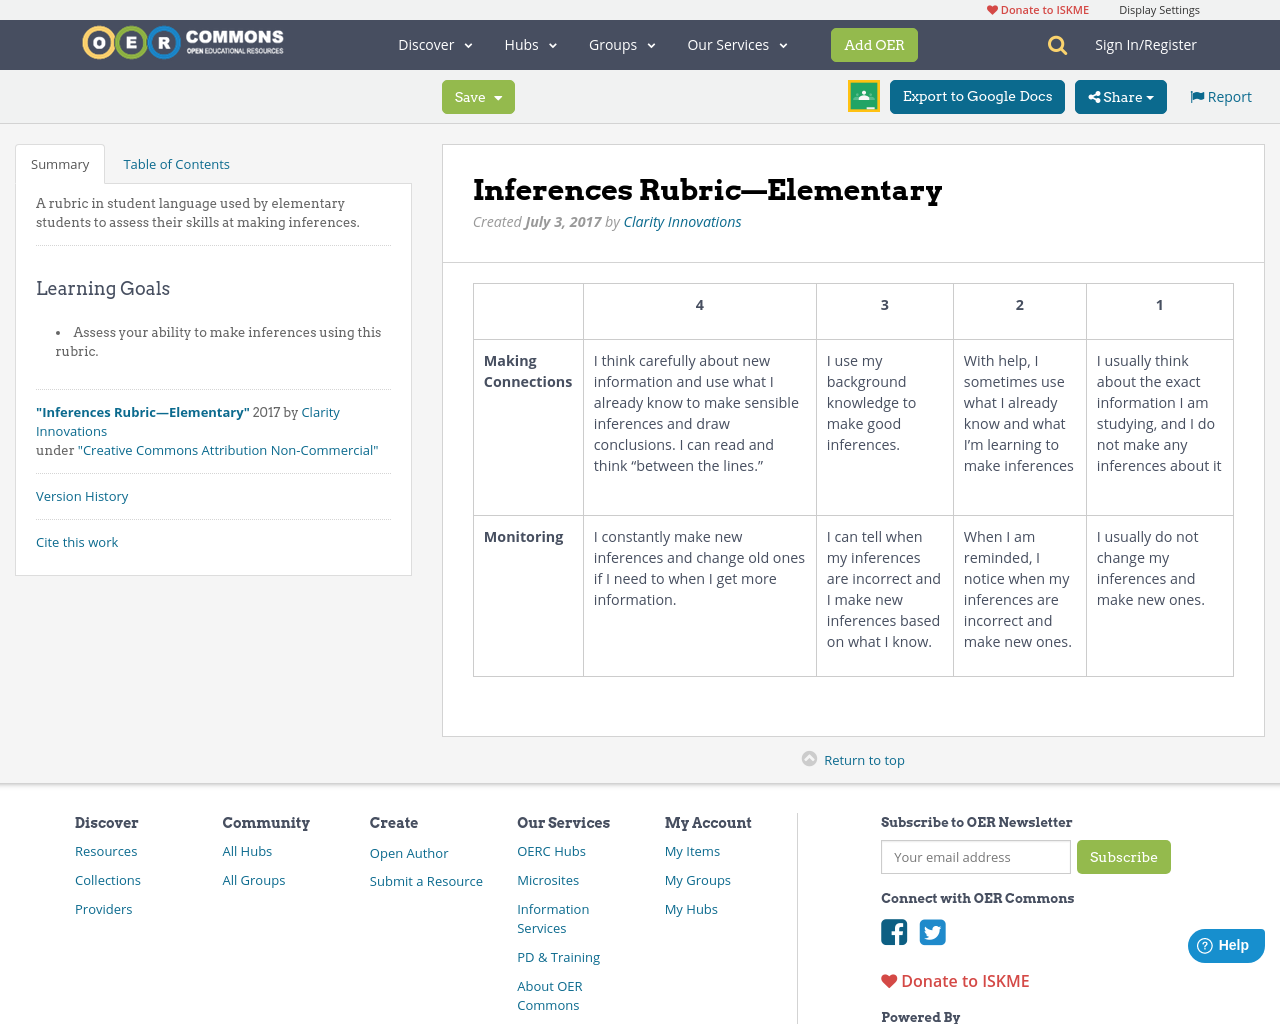Image resolution: width=1280 pixels, height=1024 pixels.
Task: Open the Help widget
Action: coord(1225,944)
